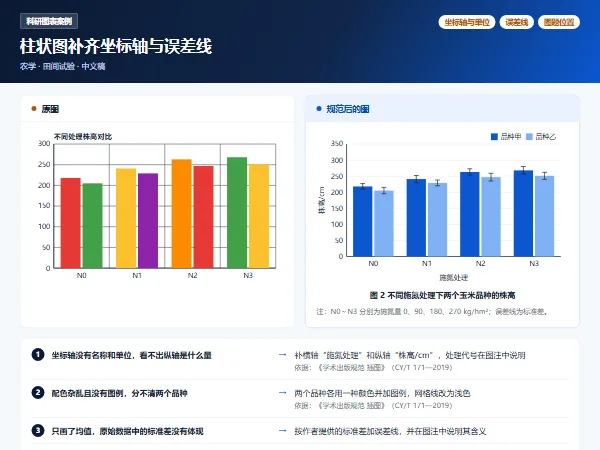600x450 pixels.
Task: Click the 科研图表案例 badge
Action: 49,21
